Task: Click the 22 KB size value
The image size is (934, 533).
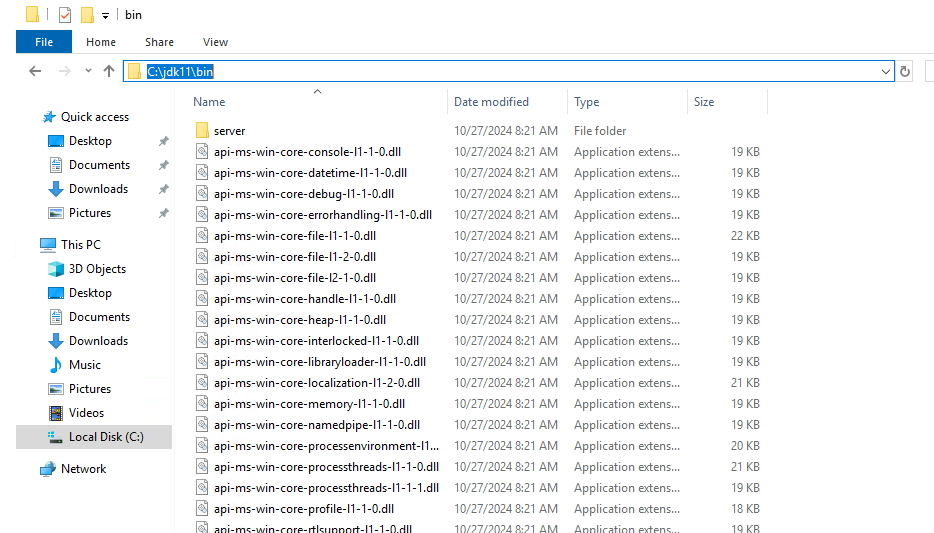Action: pyautogui.click(x=745, y=236)
